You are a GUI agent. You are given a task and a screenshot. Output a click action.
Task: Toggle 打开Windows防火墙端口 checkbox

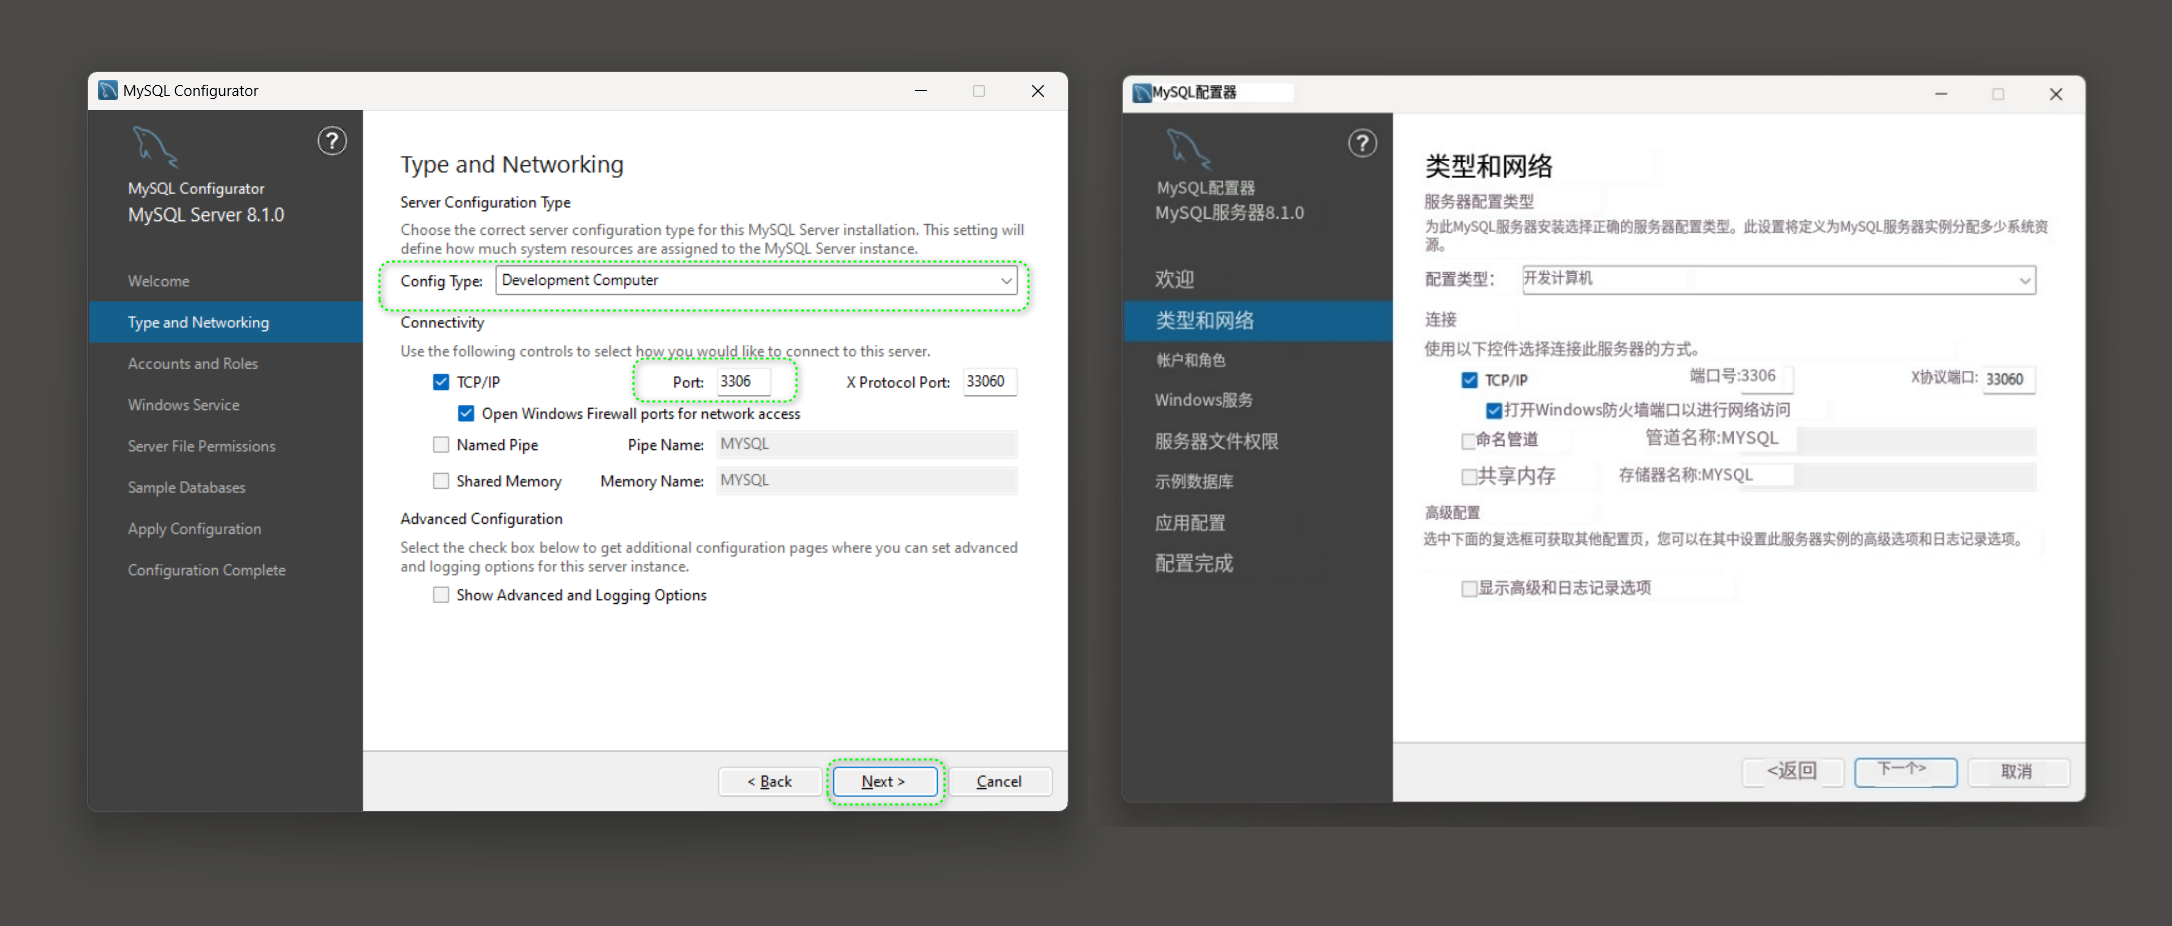pyautogui.click(x=1494, y=411)
